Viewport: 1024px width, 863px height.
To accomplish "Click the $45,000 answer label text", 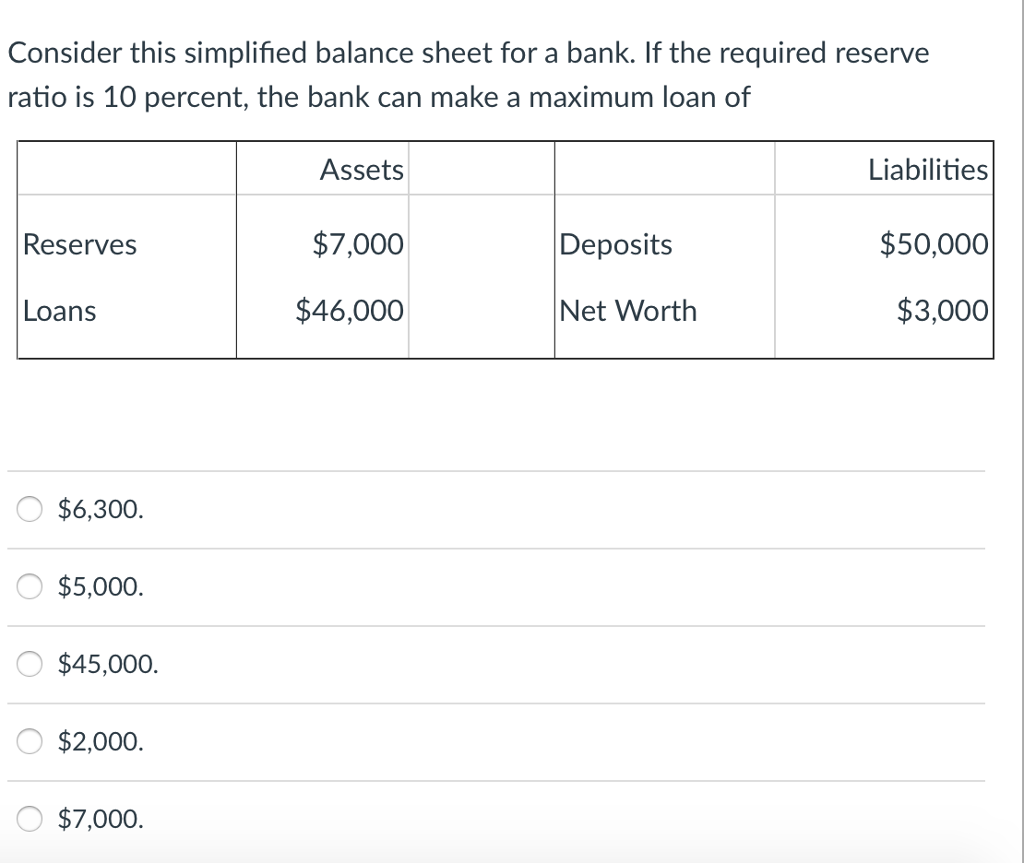I will 107,663.
